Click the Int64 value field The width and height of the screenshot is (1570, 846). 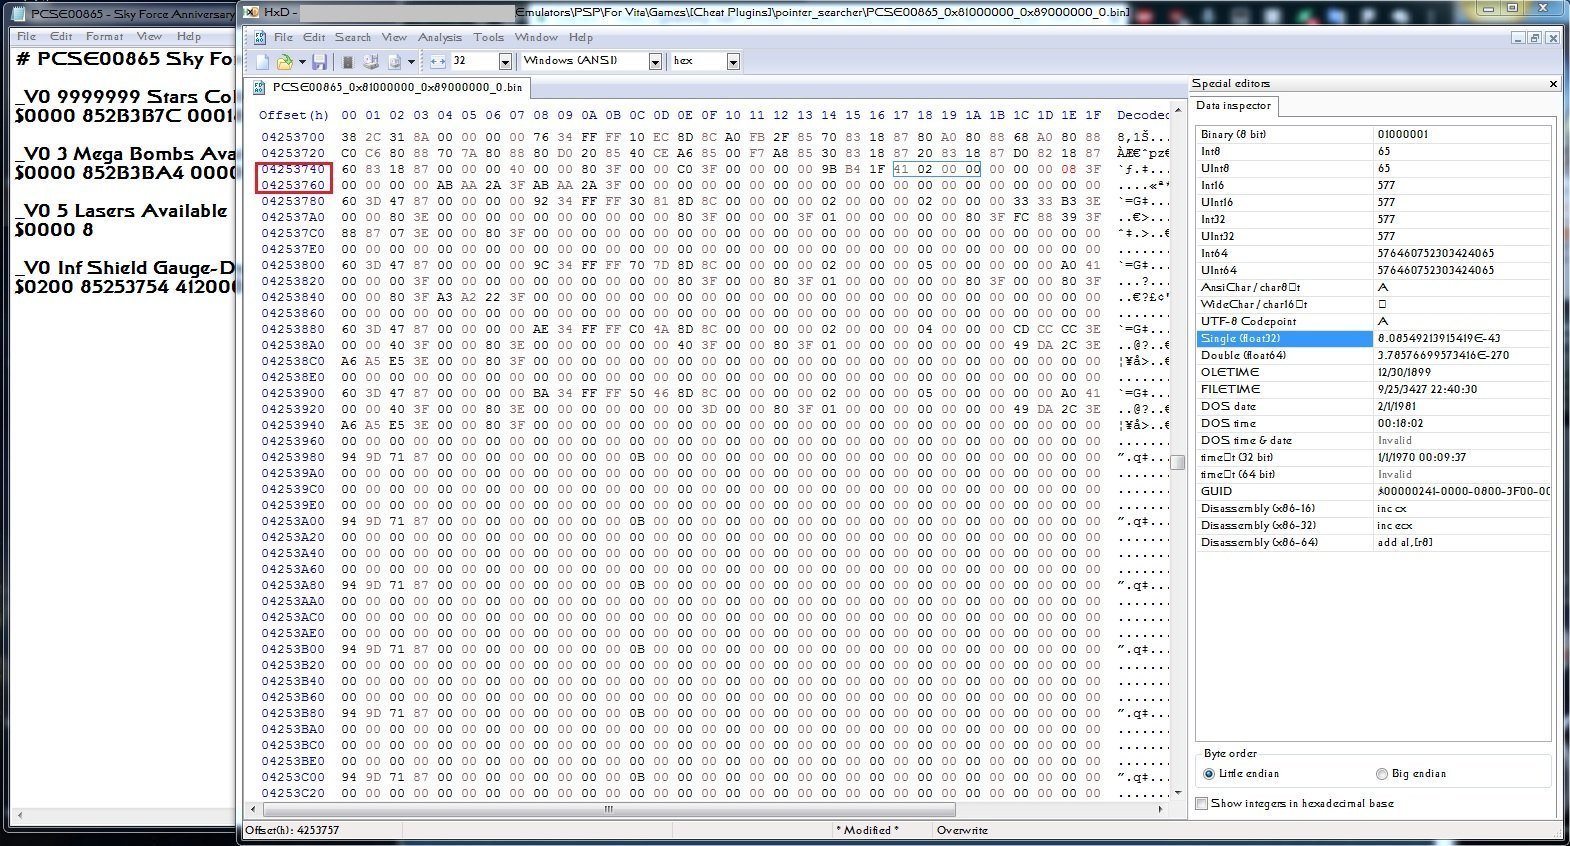point(1461,254)
